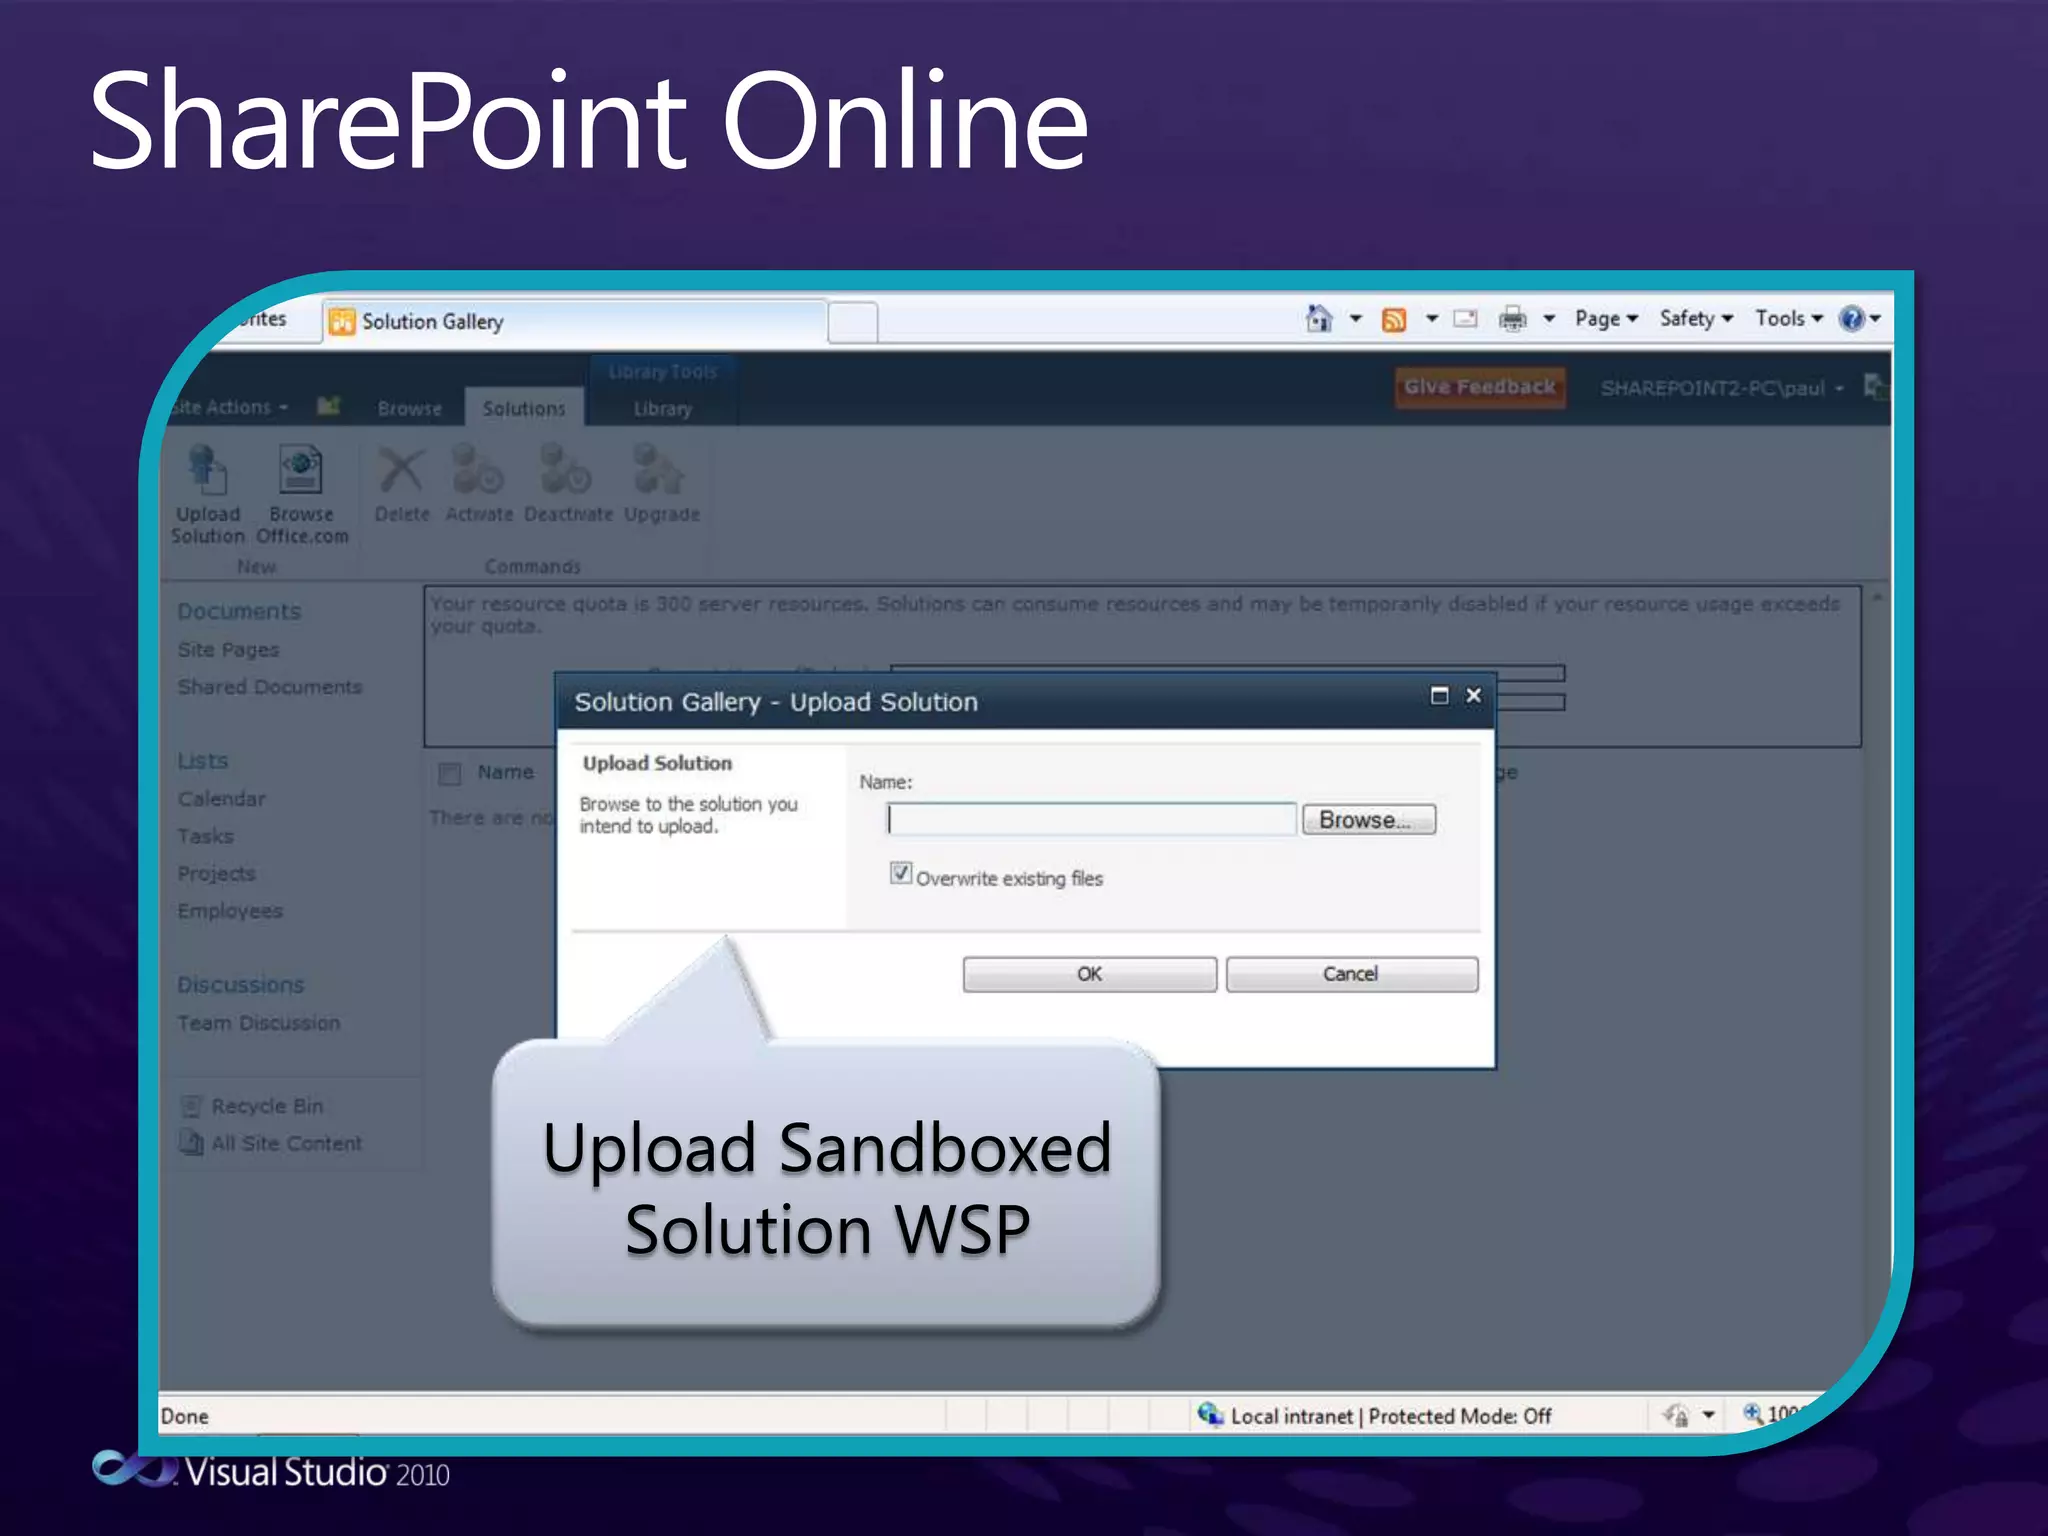Click the browser Help question mark icon
Viewport: 2048px width, 1536px height.
[1851, 318]
